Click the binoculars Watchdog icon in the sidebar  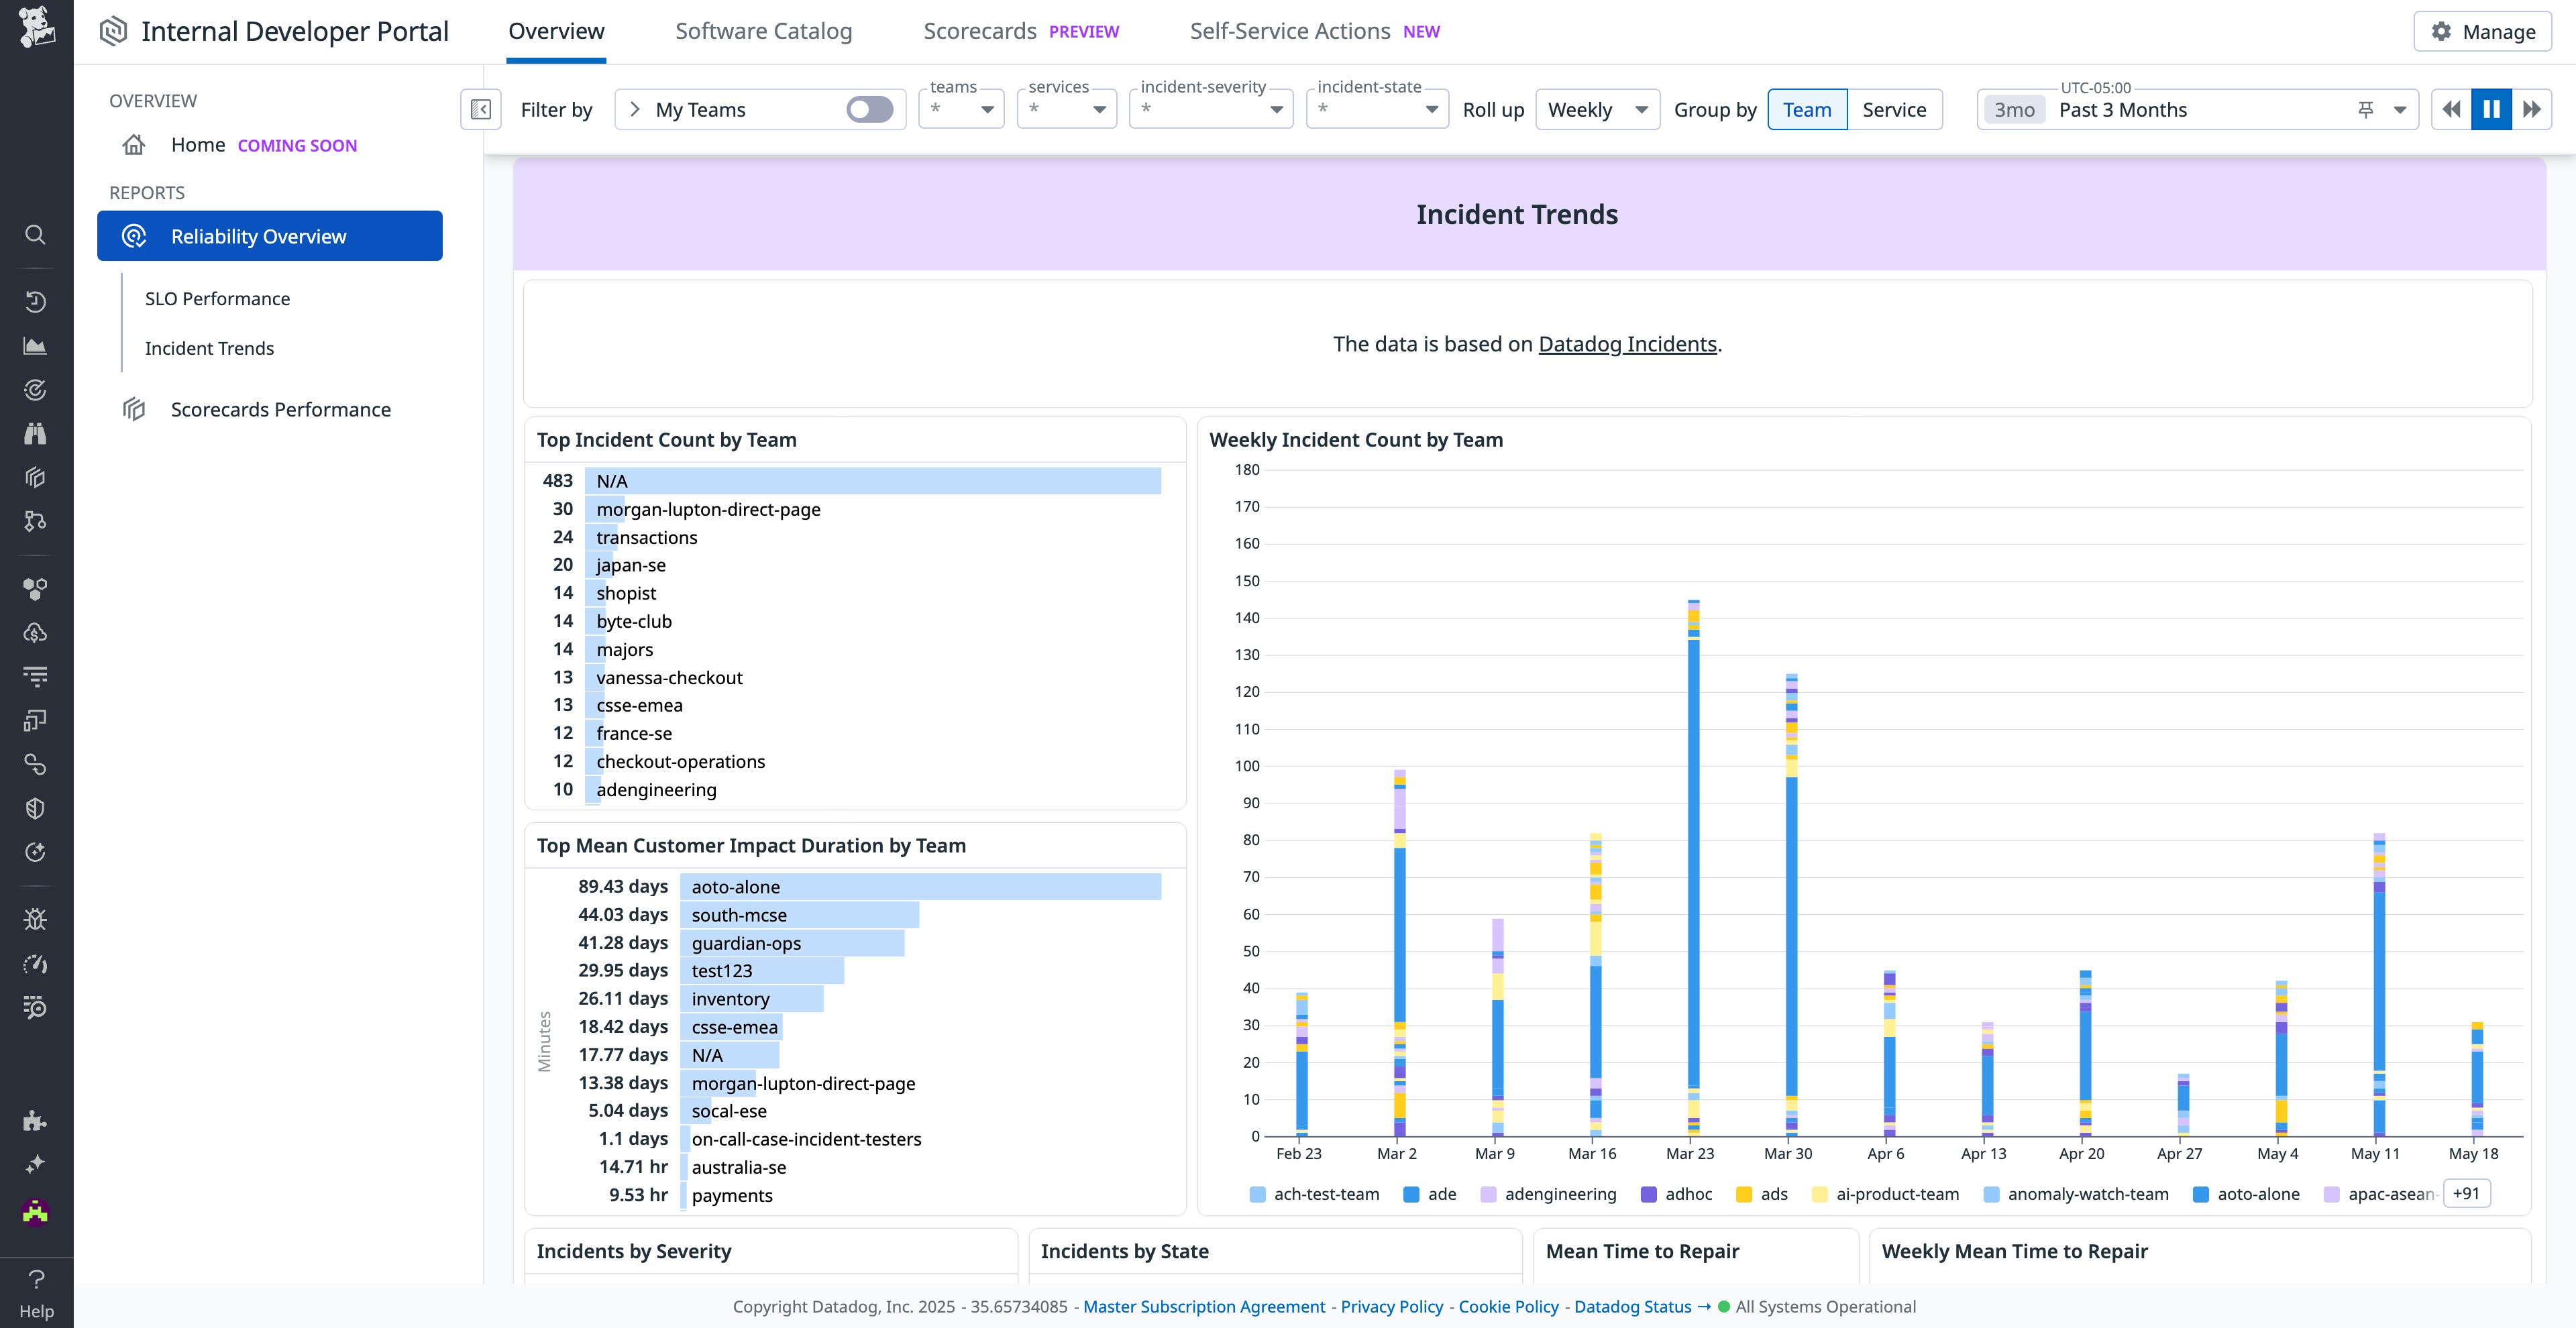coord(35,433)
